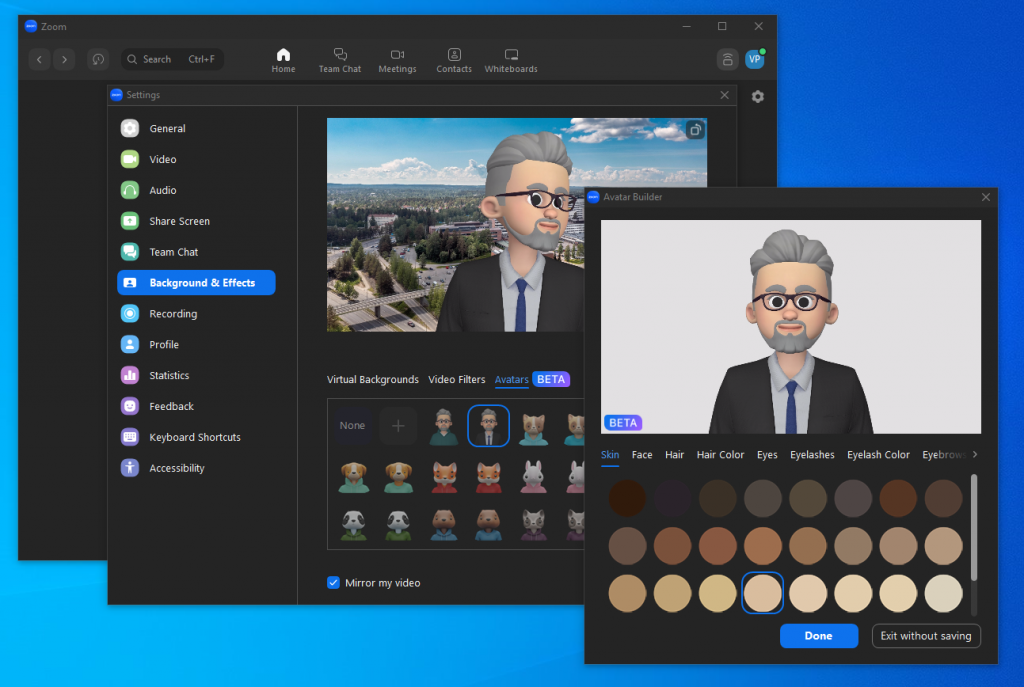This screenshot has width=1024, height=687.
Task: Click Exit without saving button
Action: (925, 636)
